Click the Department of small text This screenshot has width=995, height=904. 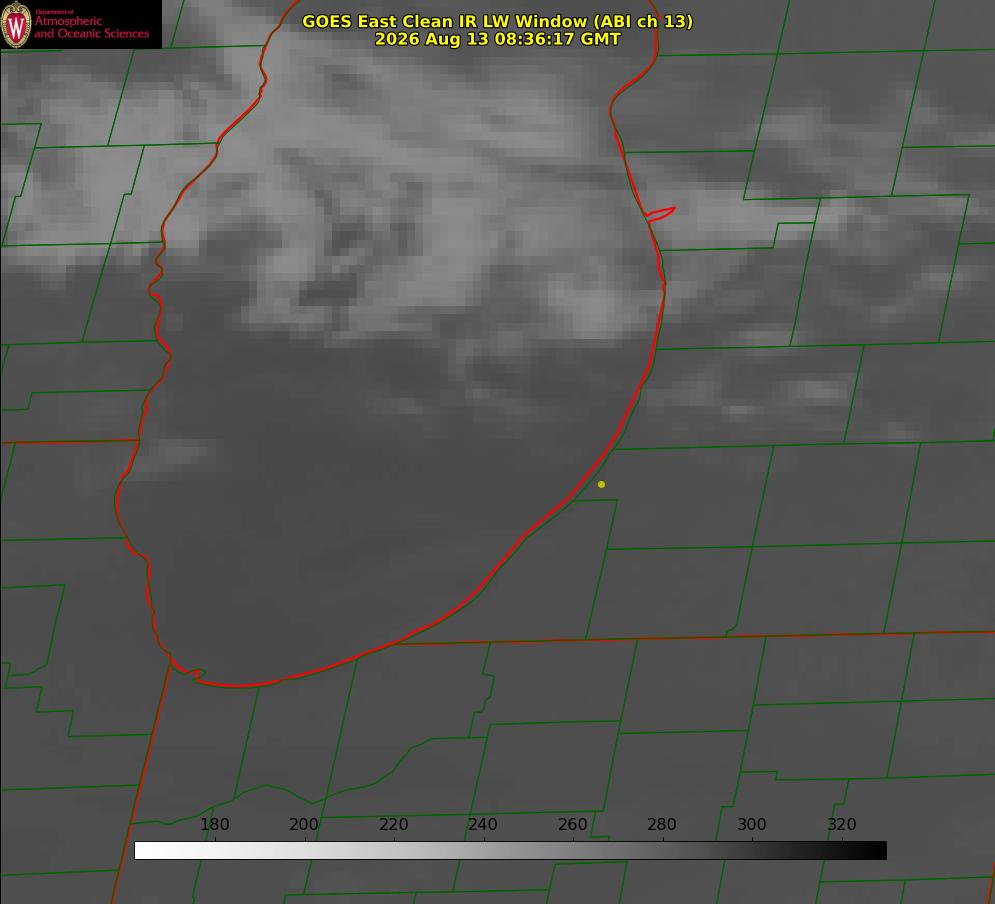point(54,12)
